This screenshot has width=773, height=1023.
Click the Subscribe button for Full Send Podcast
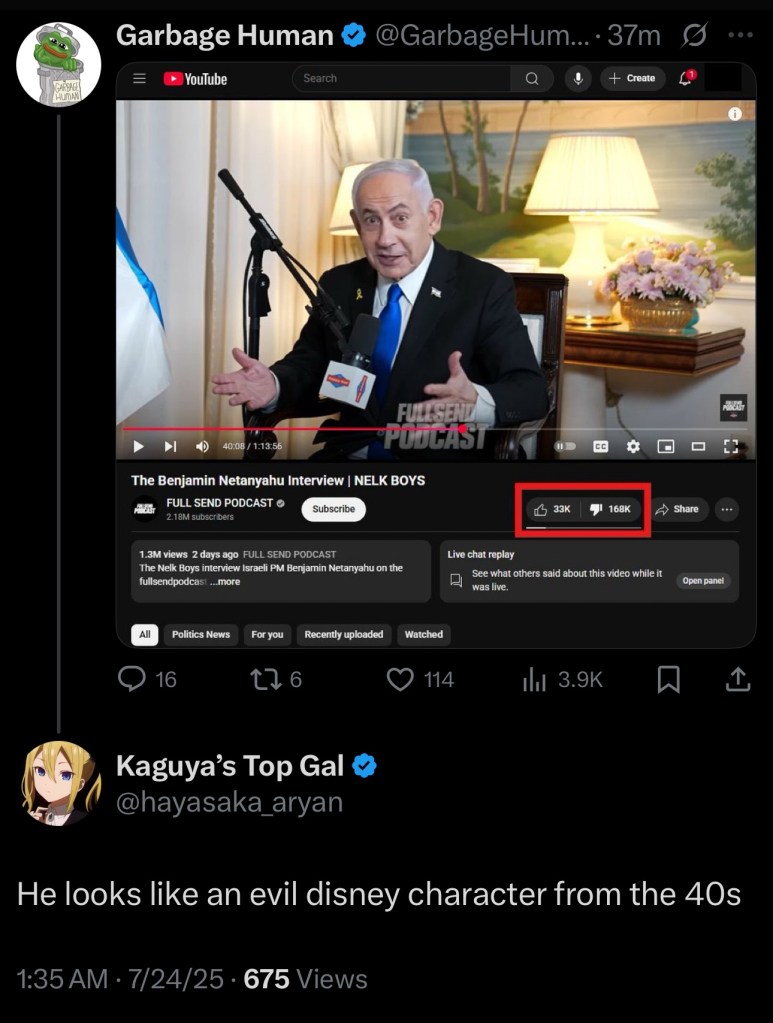(333, 509)
